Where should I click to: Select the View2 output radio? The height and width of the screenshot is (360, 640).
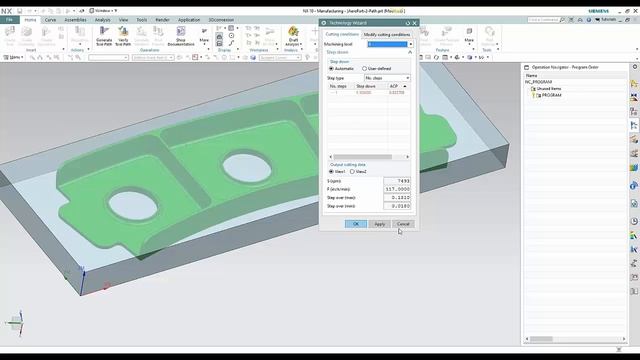[x=352, y=171]
